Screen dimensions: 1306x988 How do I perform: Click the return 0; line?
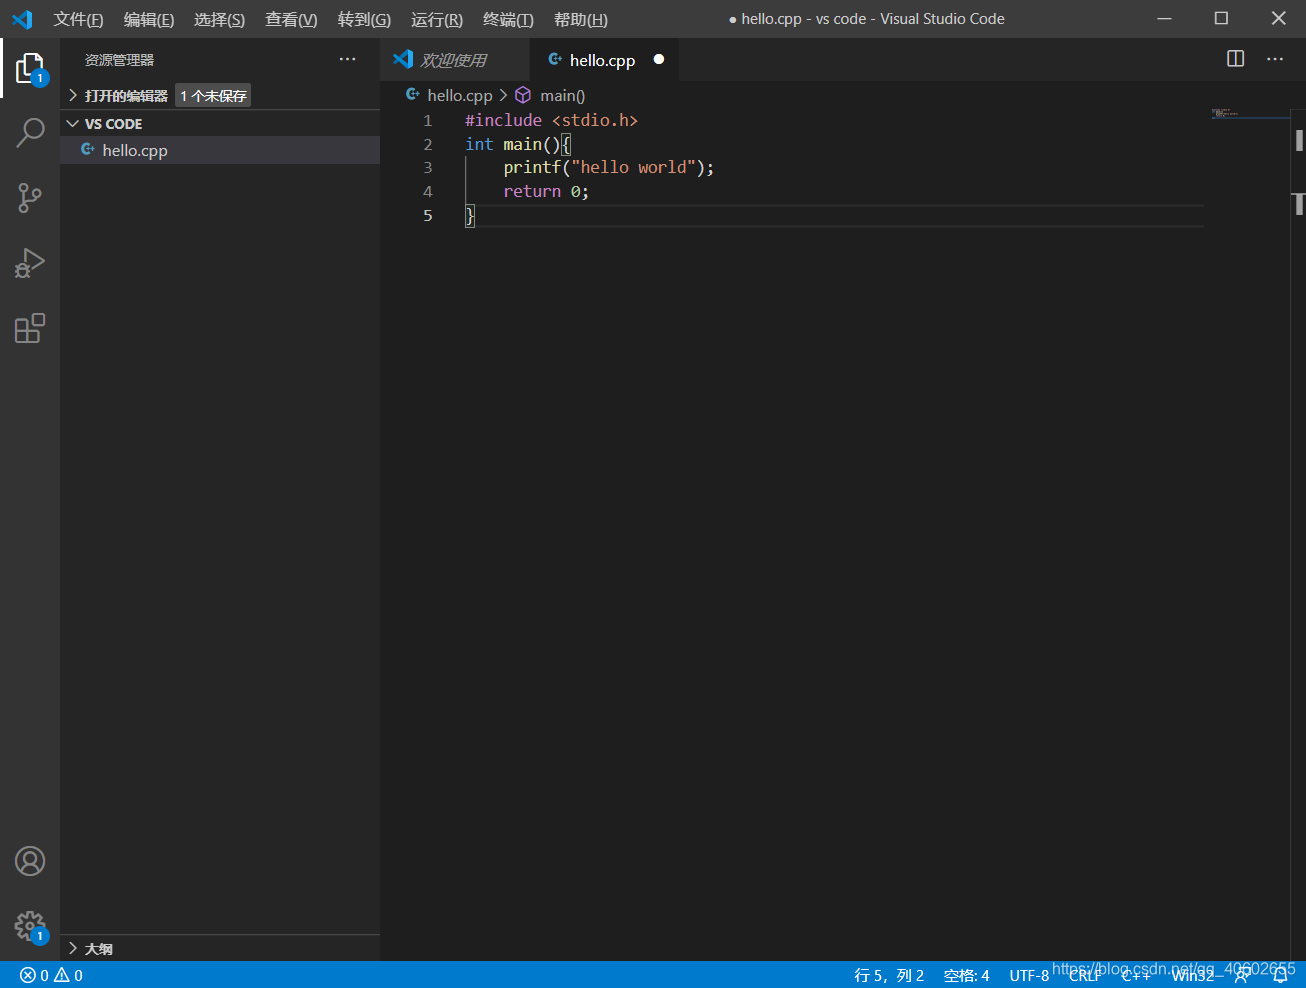pos(546,191)
